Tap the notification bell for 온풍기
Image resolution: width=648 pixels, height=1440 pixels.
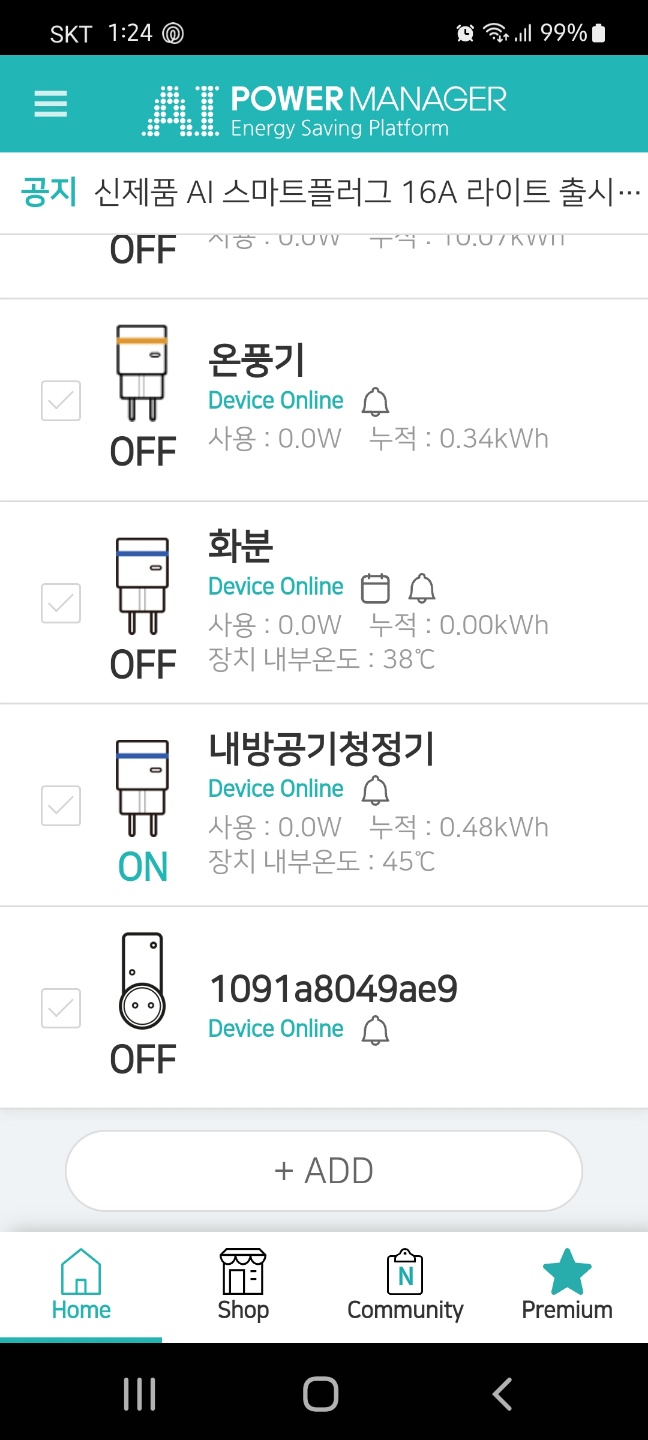[375, 402]
